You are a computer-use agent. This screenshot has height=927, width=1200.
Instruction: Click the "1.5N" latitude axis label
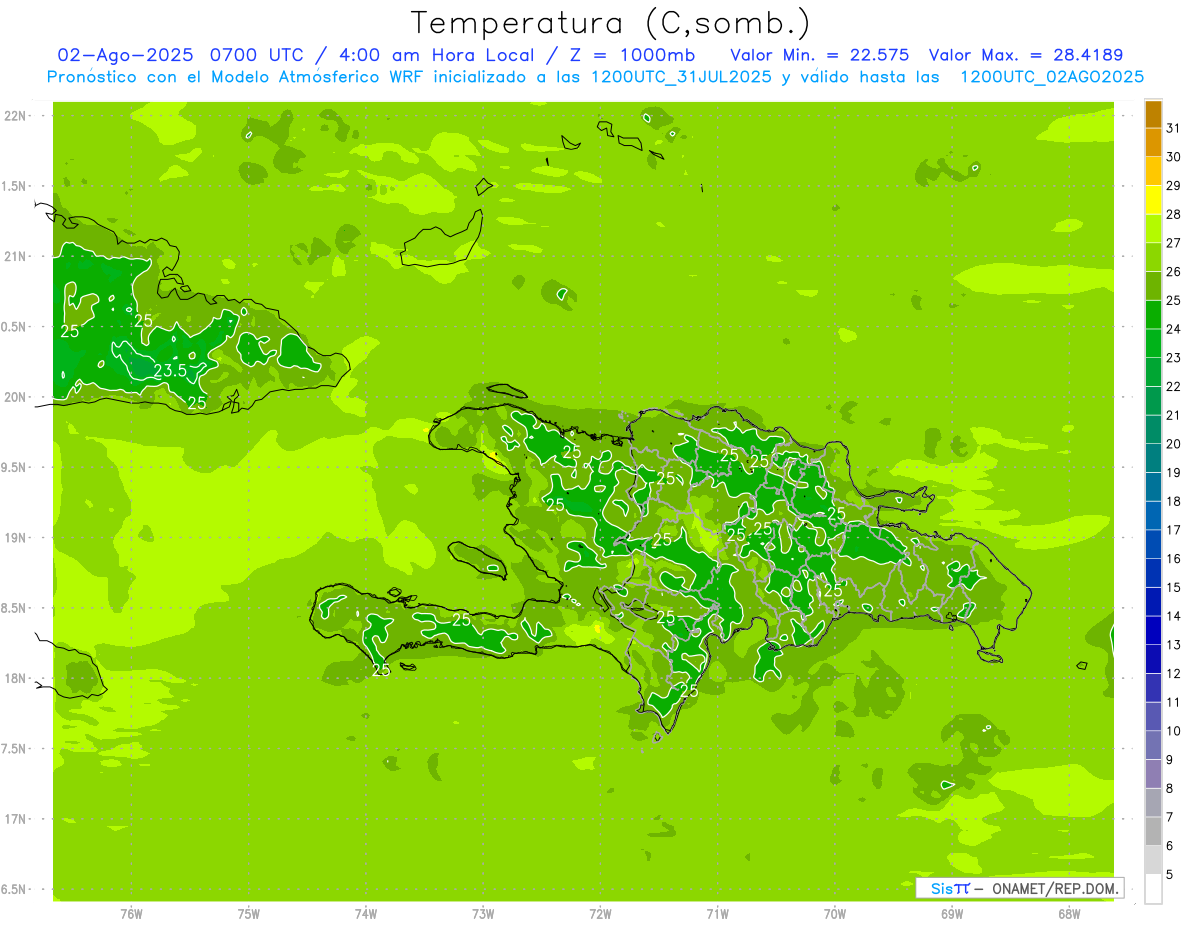[16, 186]
